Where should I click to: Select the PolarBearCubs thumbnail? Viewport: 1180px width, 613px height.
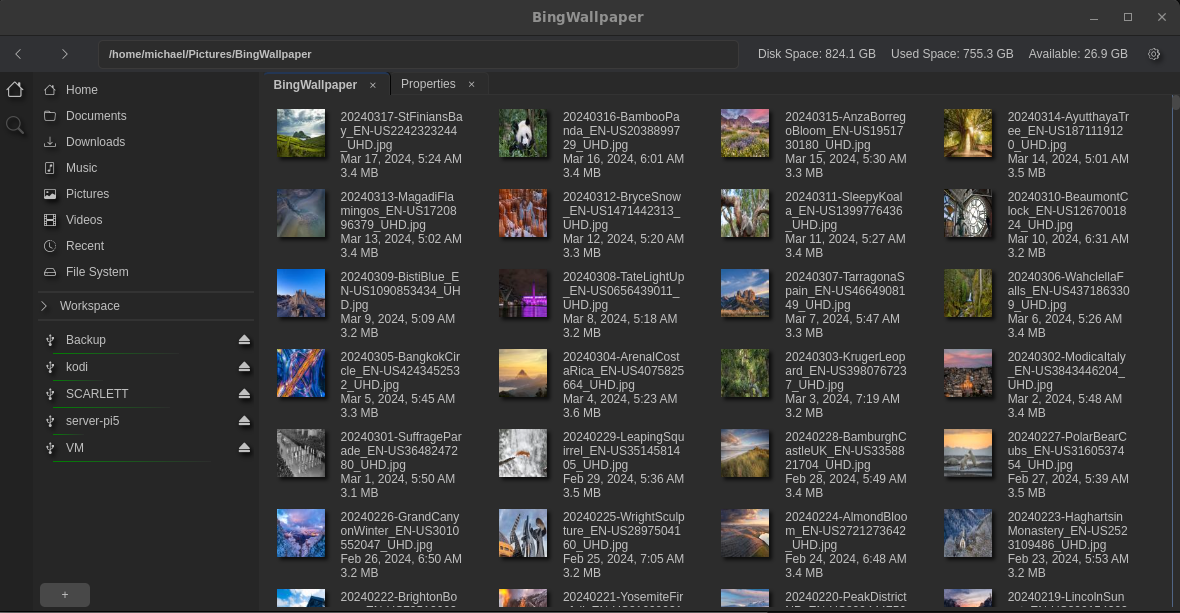point(968,454)
